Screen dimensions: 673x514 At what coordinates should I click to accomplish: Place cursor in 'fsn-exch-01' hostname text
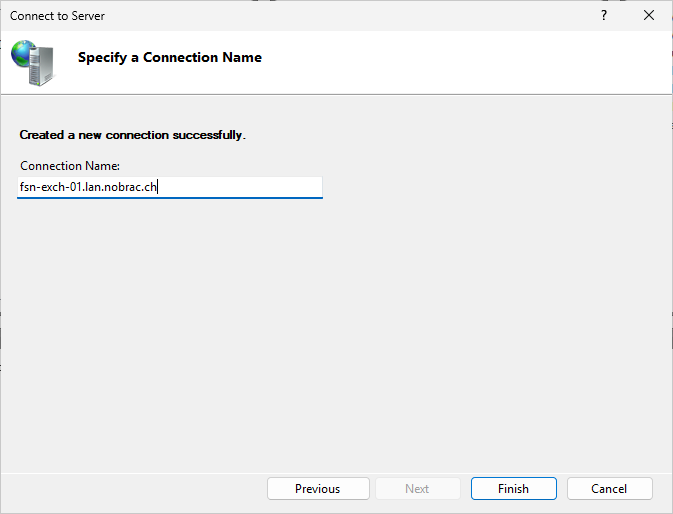coord(50,187)
